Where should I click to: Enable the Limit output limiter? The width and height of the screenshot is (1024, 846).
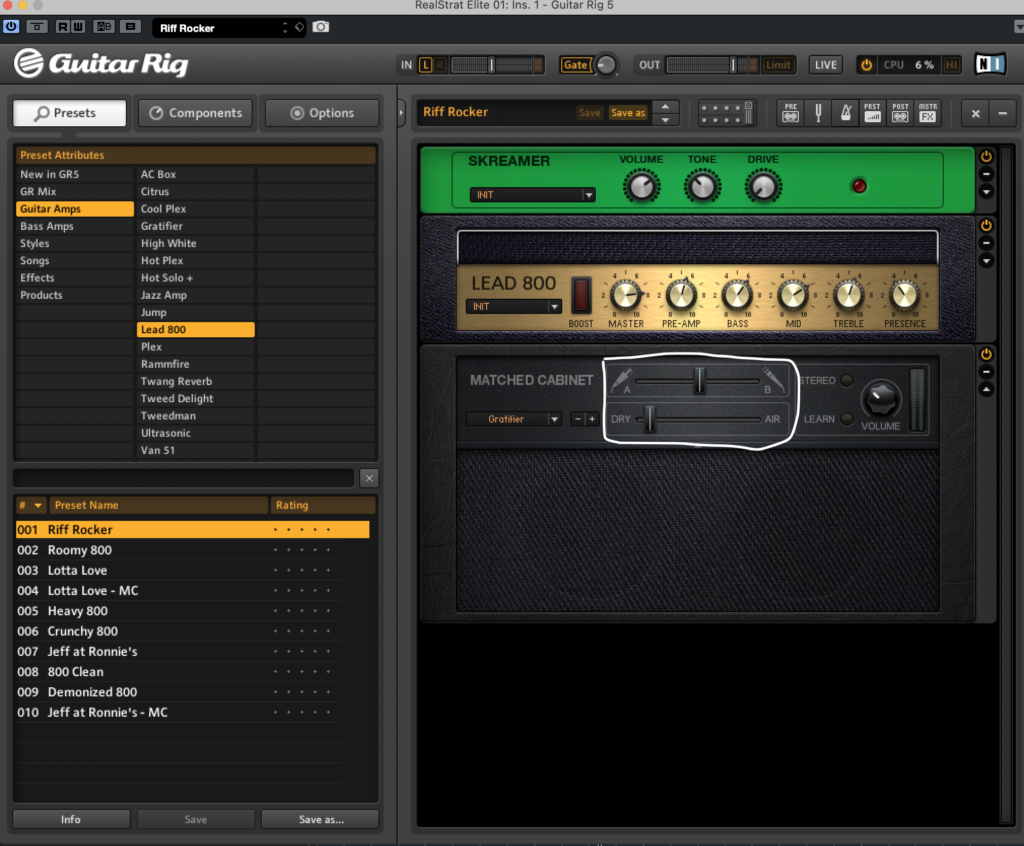click(777, 65)
